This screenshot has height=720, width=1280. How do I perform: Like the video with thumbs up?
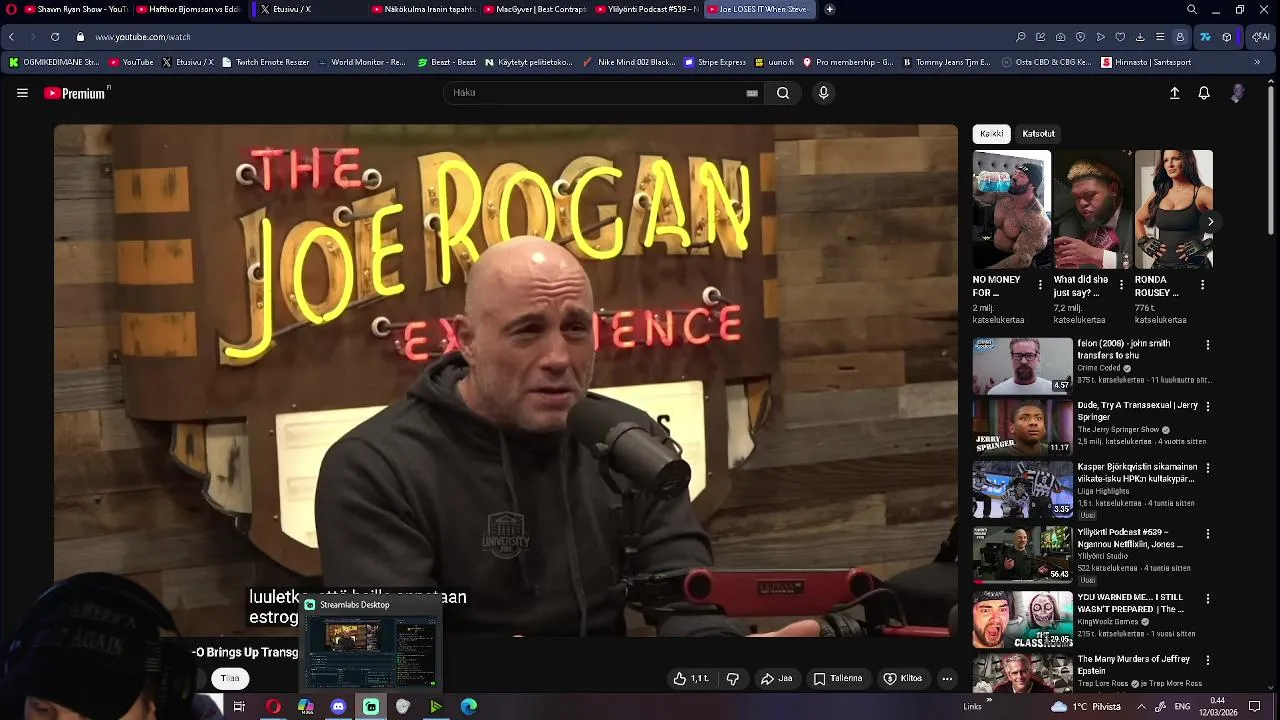691,679
